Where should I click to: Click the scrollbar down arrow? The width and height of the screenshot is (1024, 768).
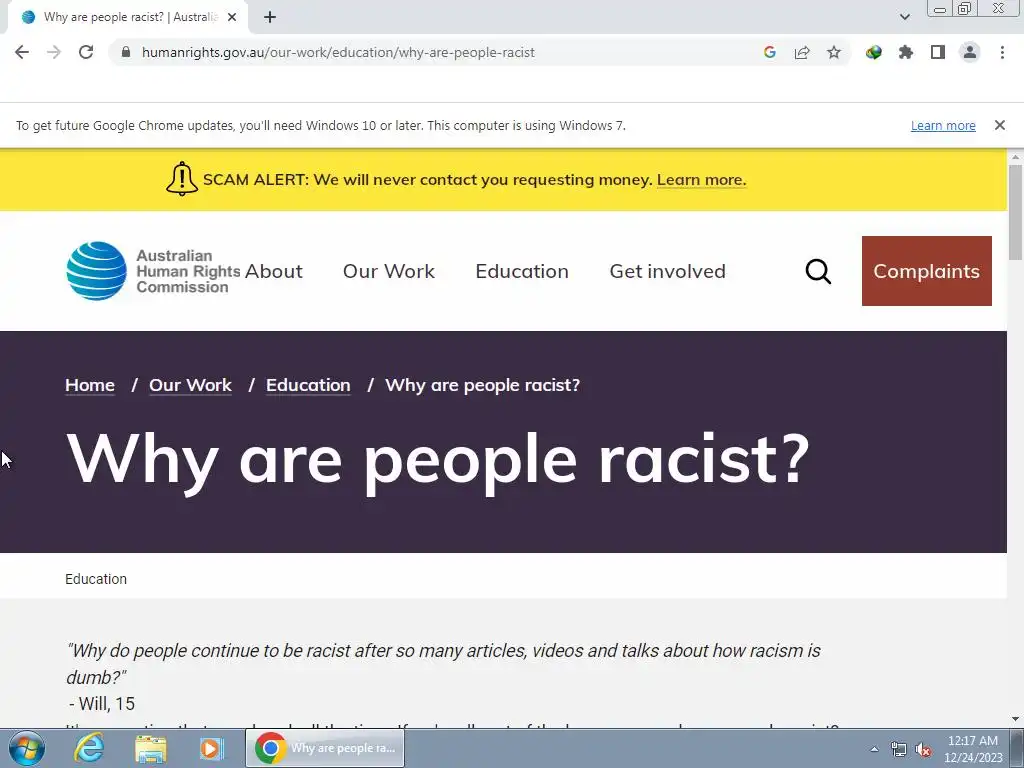1016,719
